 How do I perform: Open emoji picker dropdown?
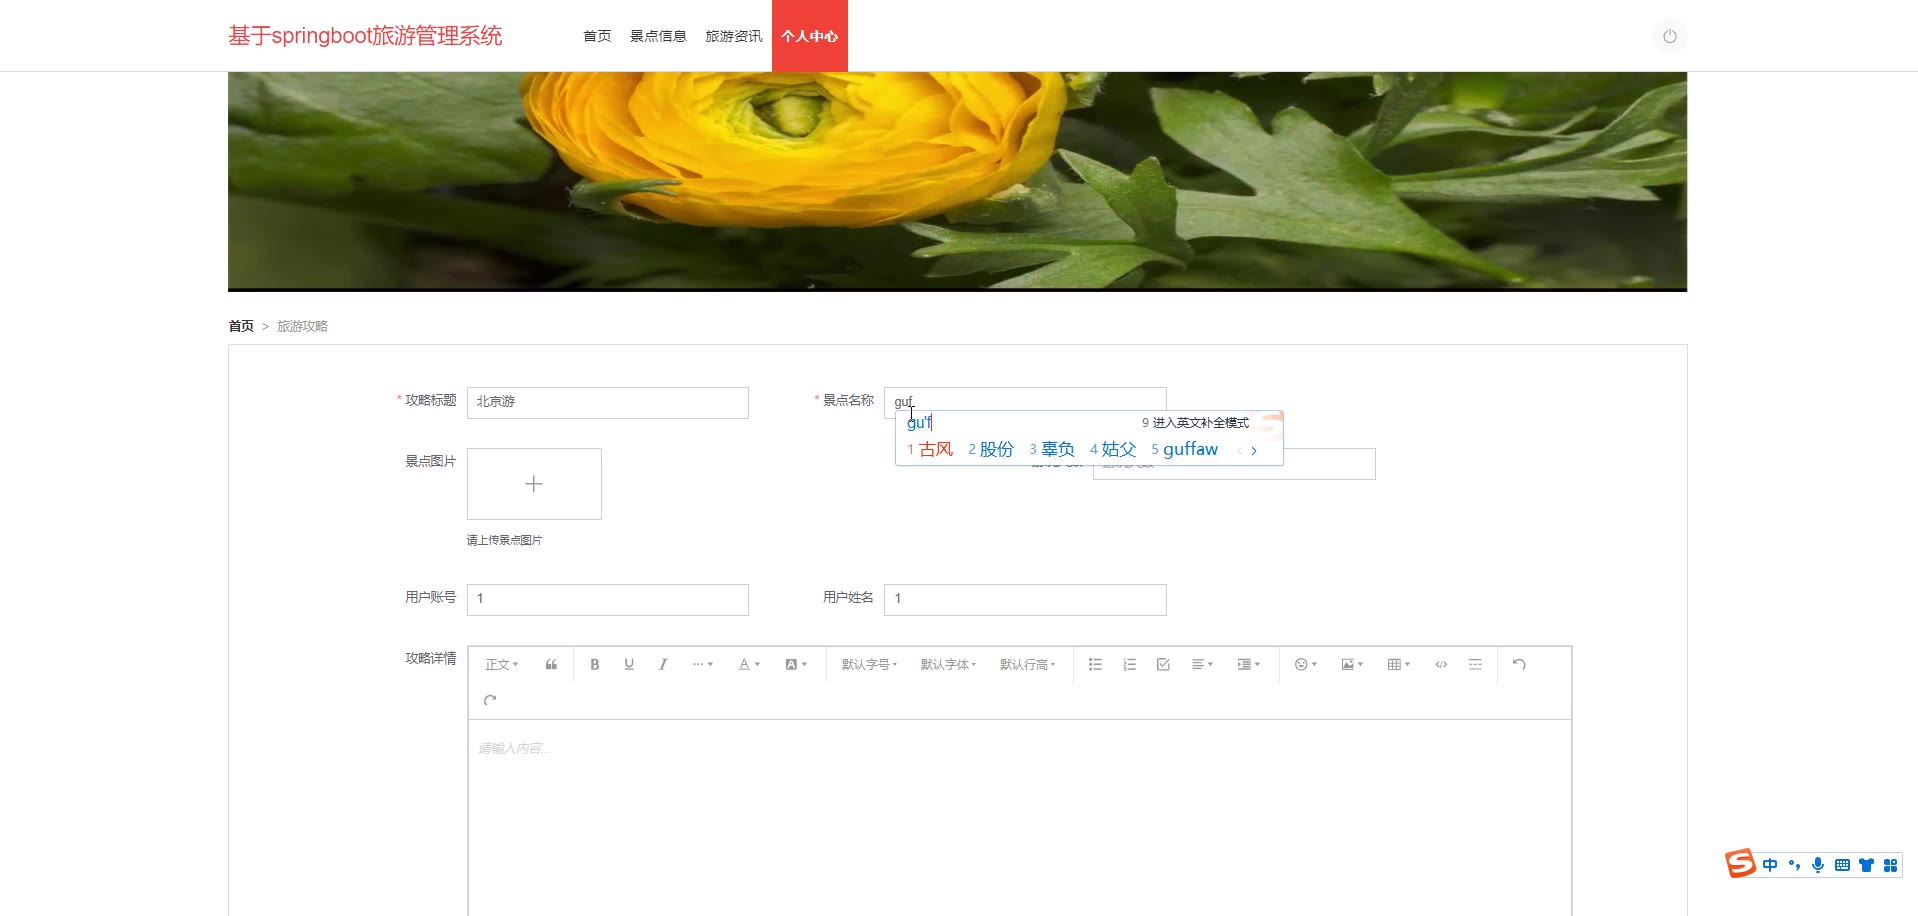pos(1306,665)
